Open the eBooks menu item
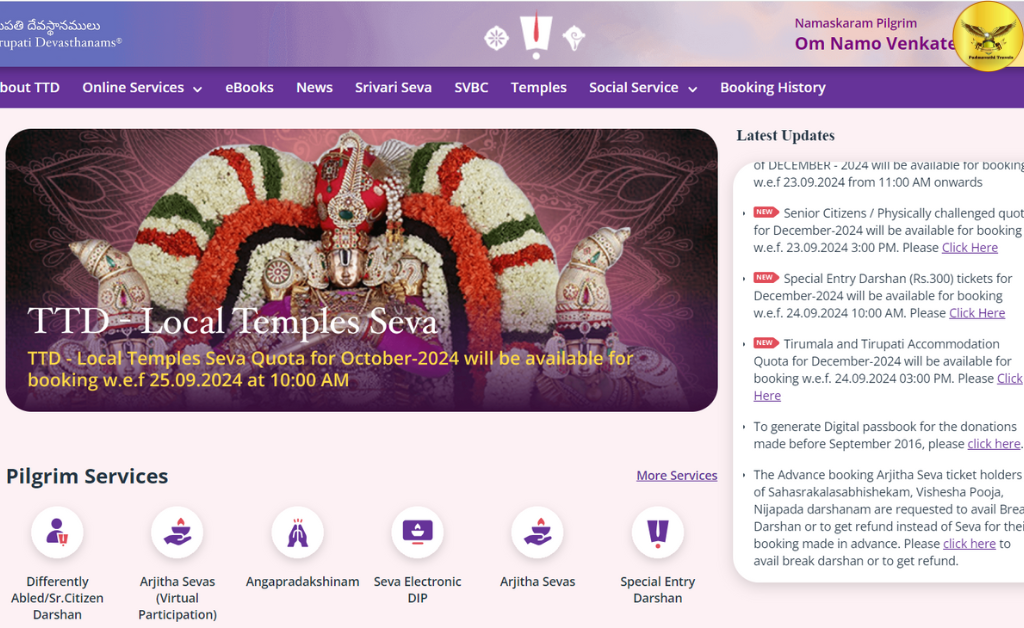The height and width of the screenshot is (628, 1024). coord(249,87)
